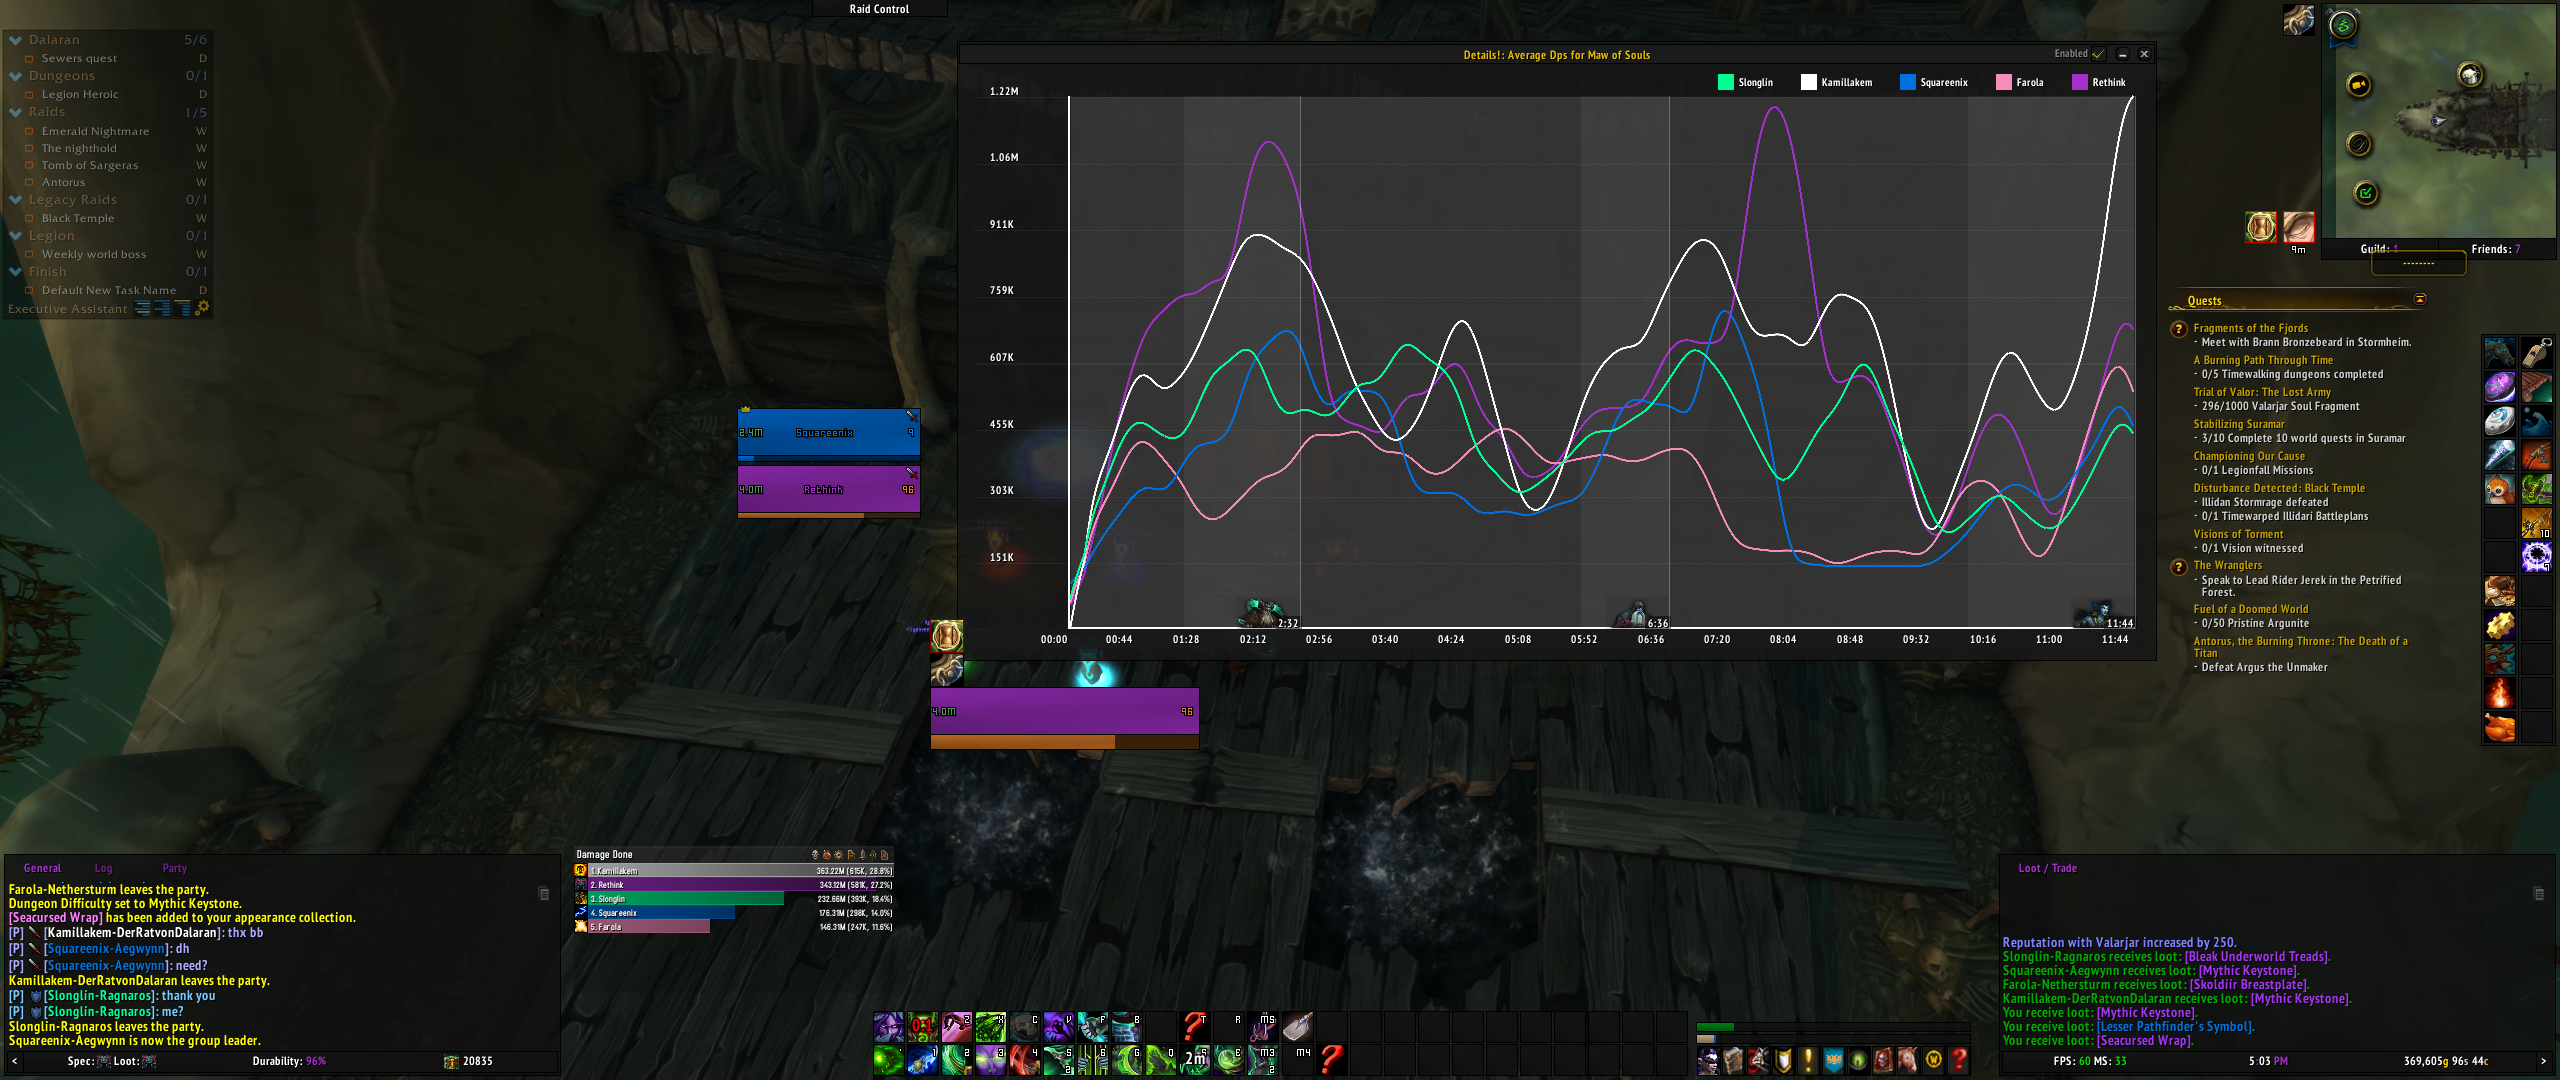Open the shop gold coin icon
This screenshot has width=2560, height=1080.
pyautogui.click(x=1933, y=1059)
